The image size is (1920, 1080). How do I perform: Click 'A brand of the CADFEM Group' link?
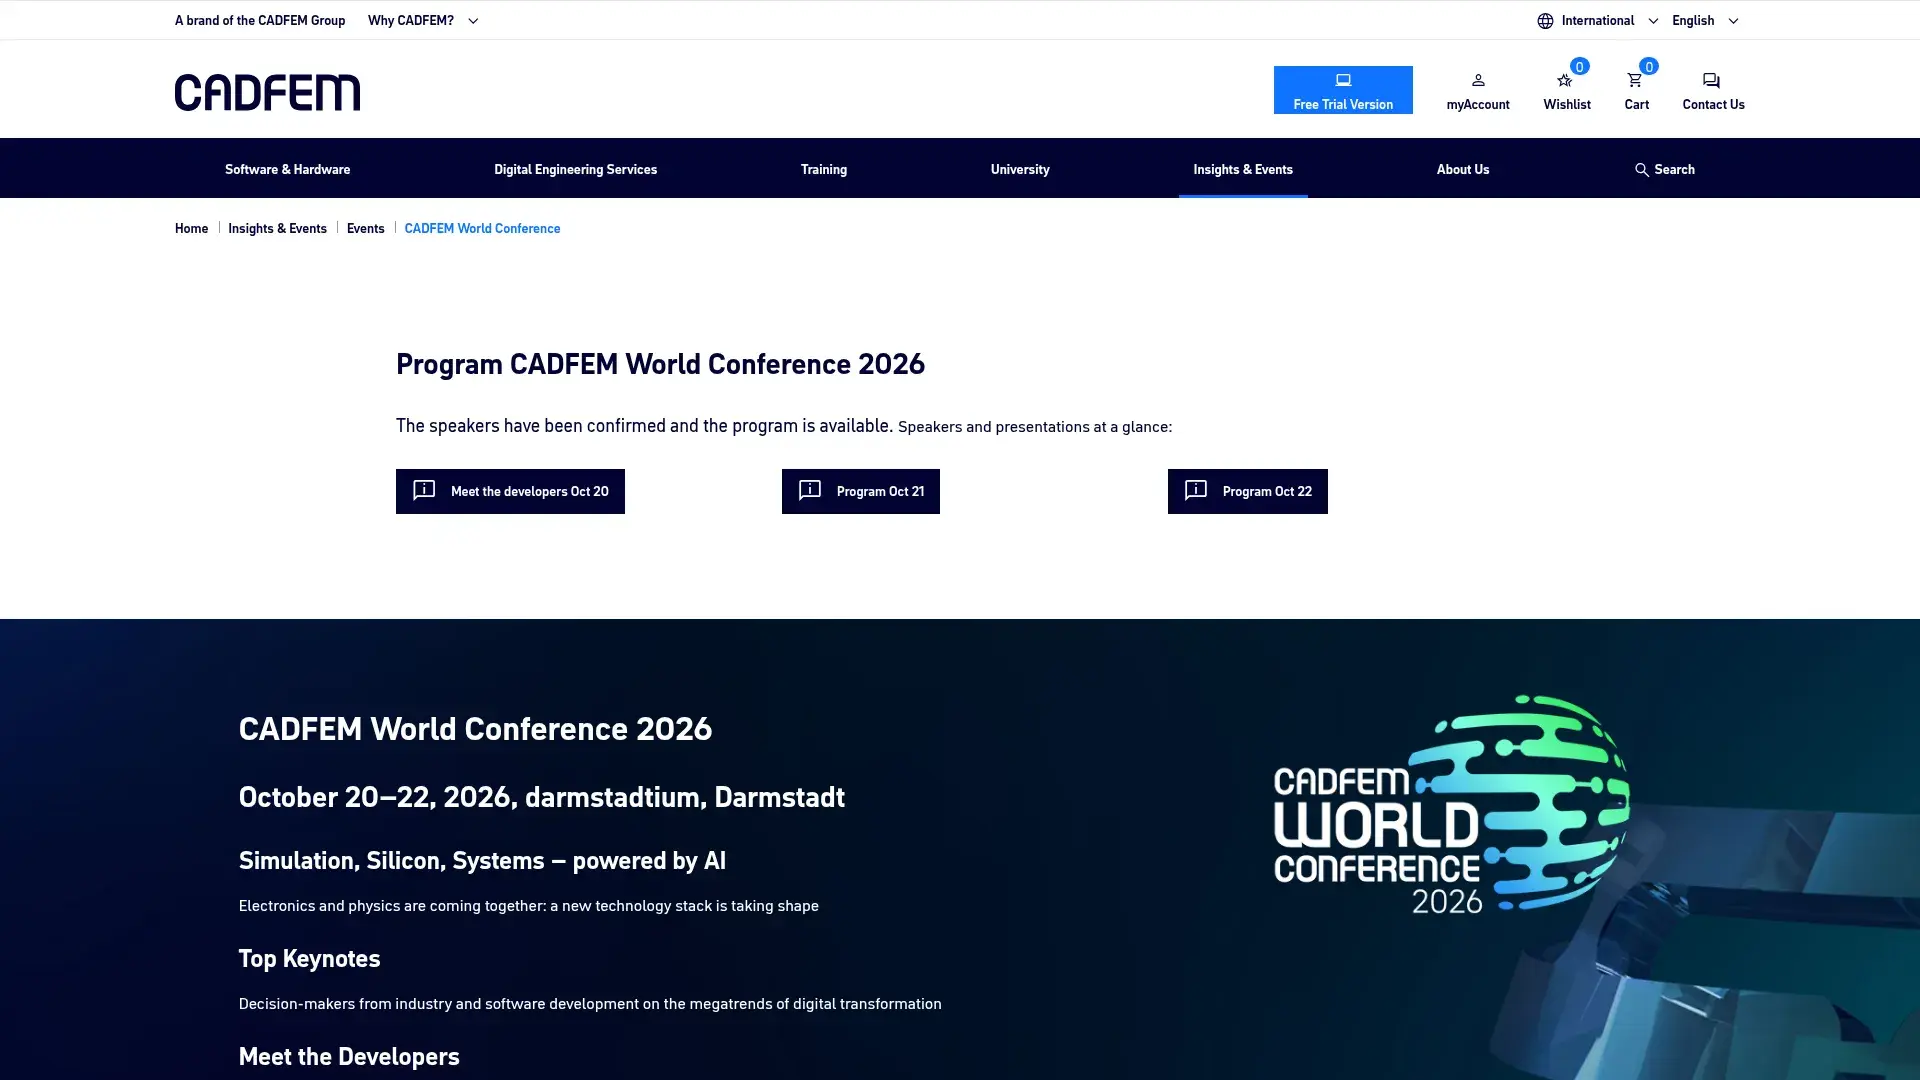point(260,20)
